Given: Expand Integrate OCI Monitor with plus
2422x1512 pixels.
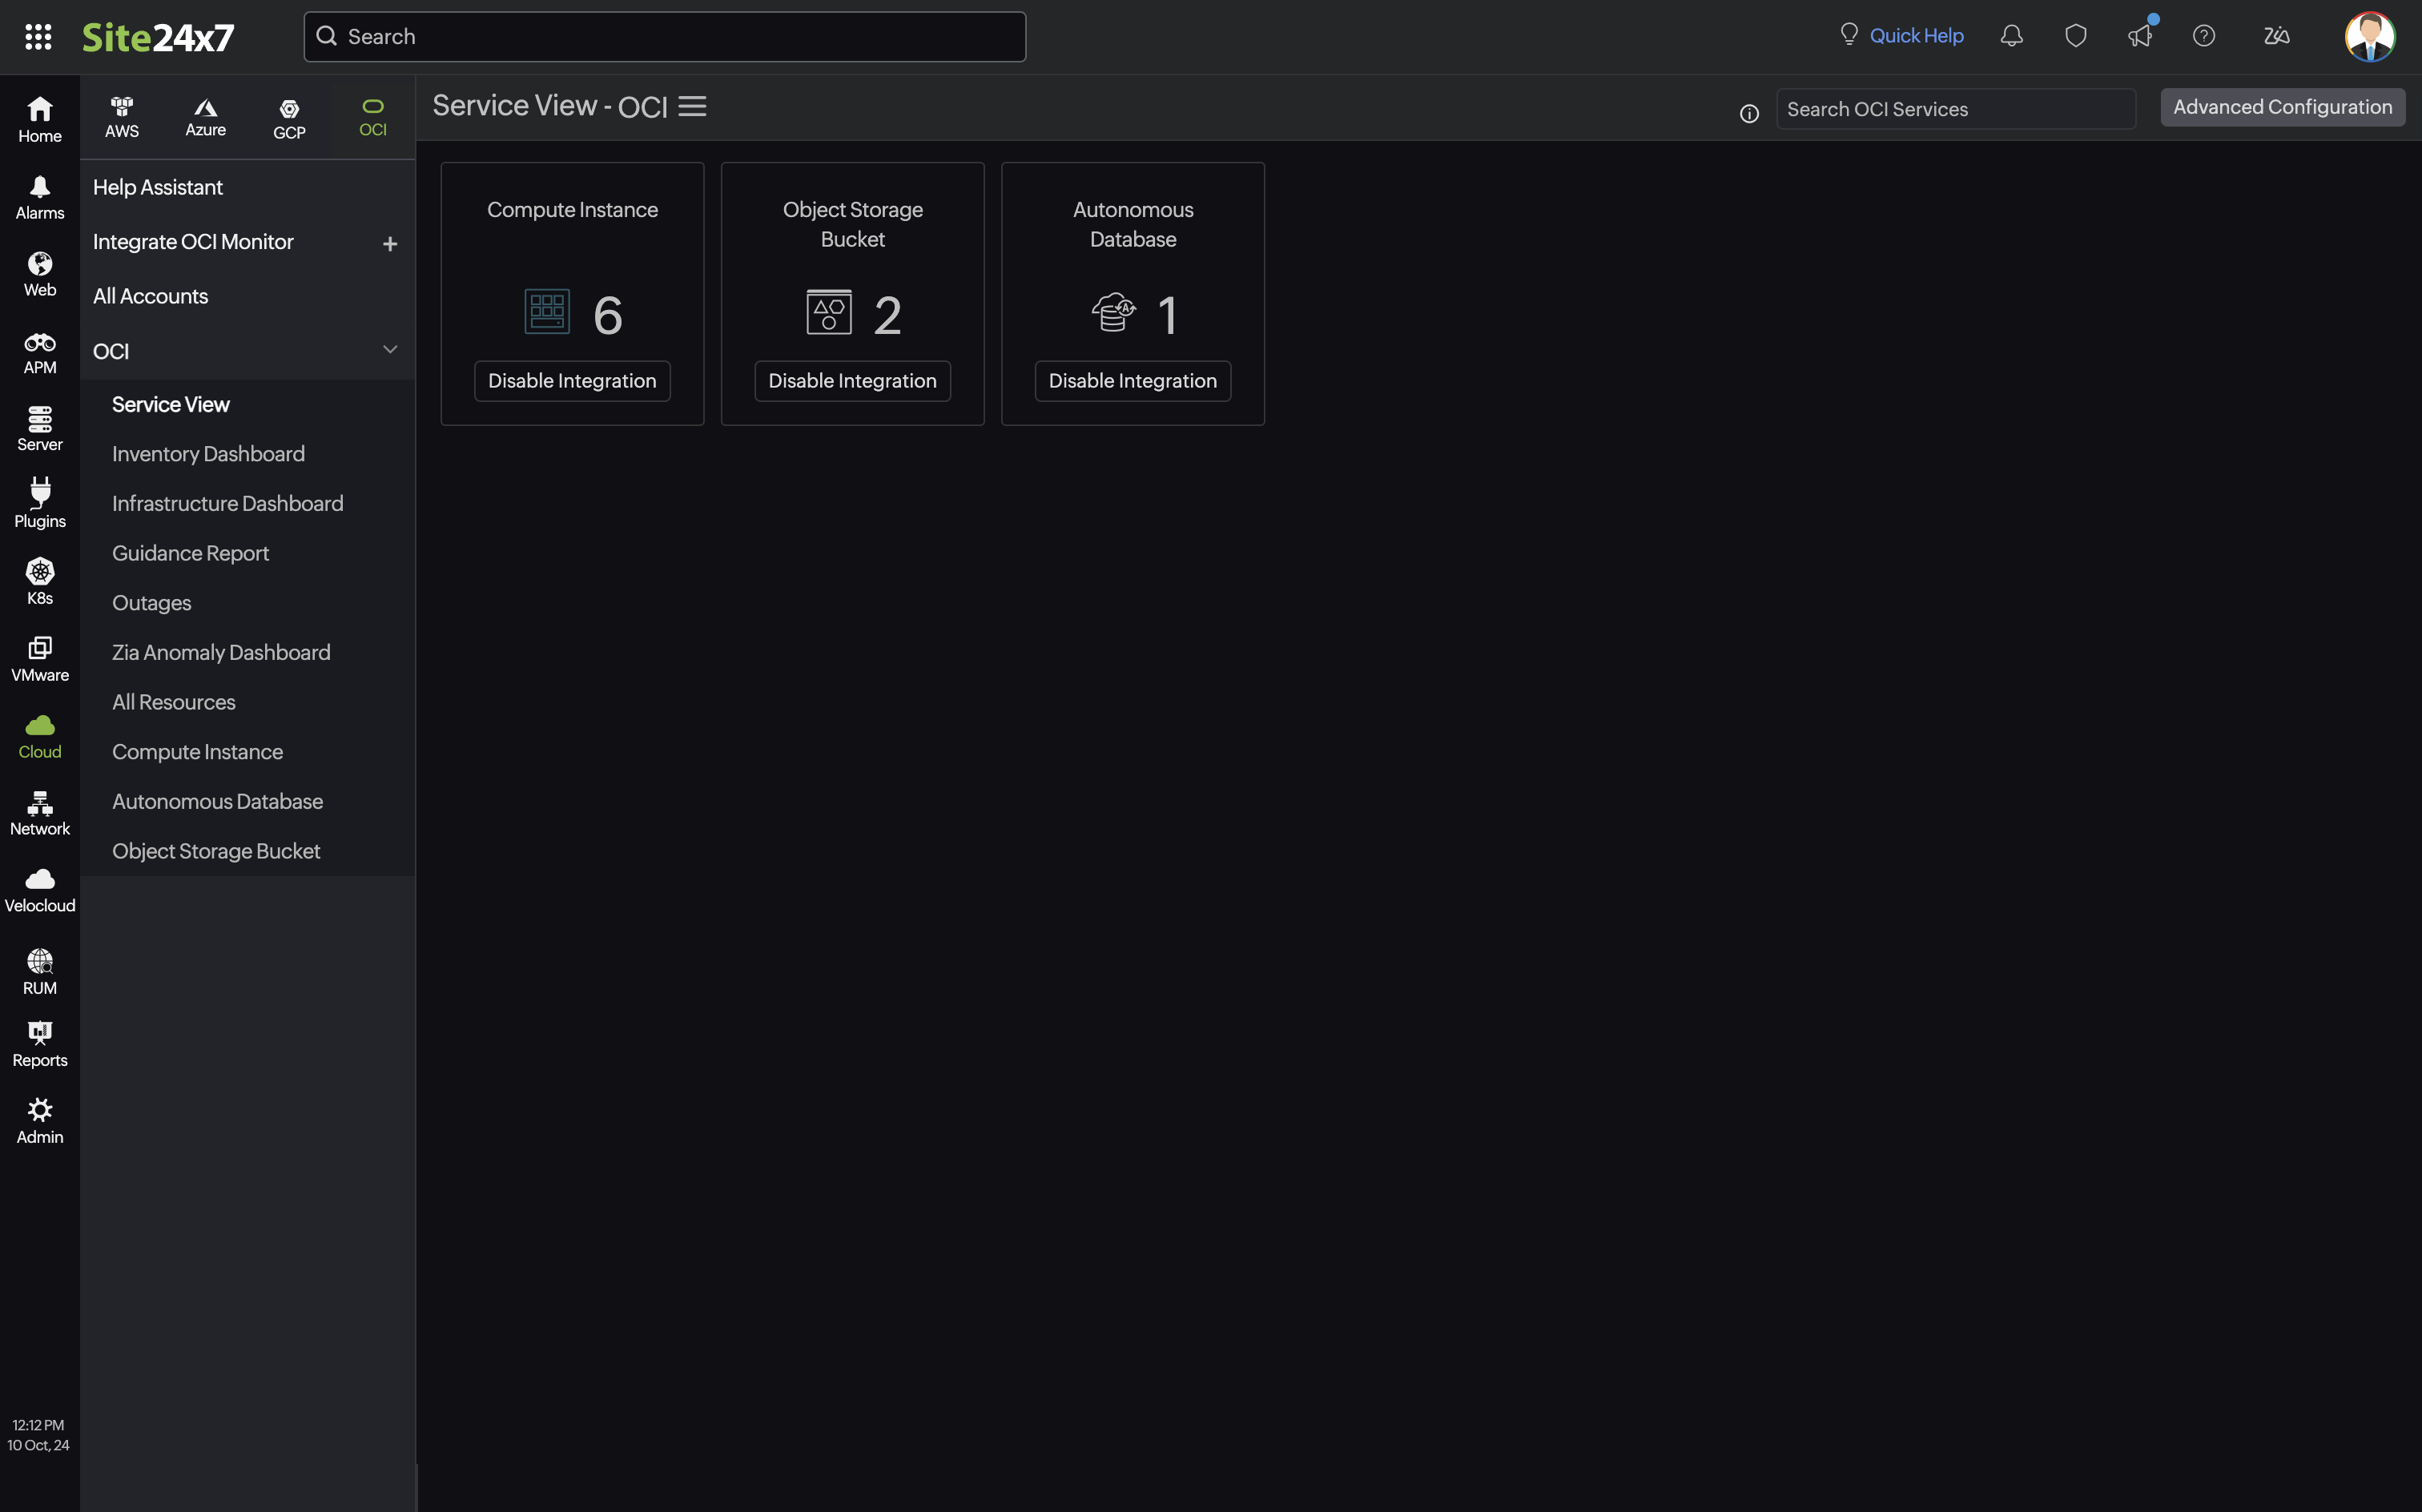Looking at the screenshot, I should [x=390, y=243].
